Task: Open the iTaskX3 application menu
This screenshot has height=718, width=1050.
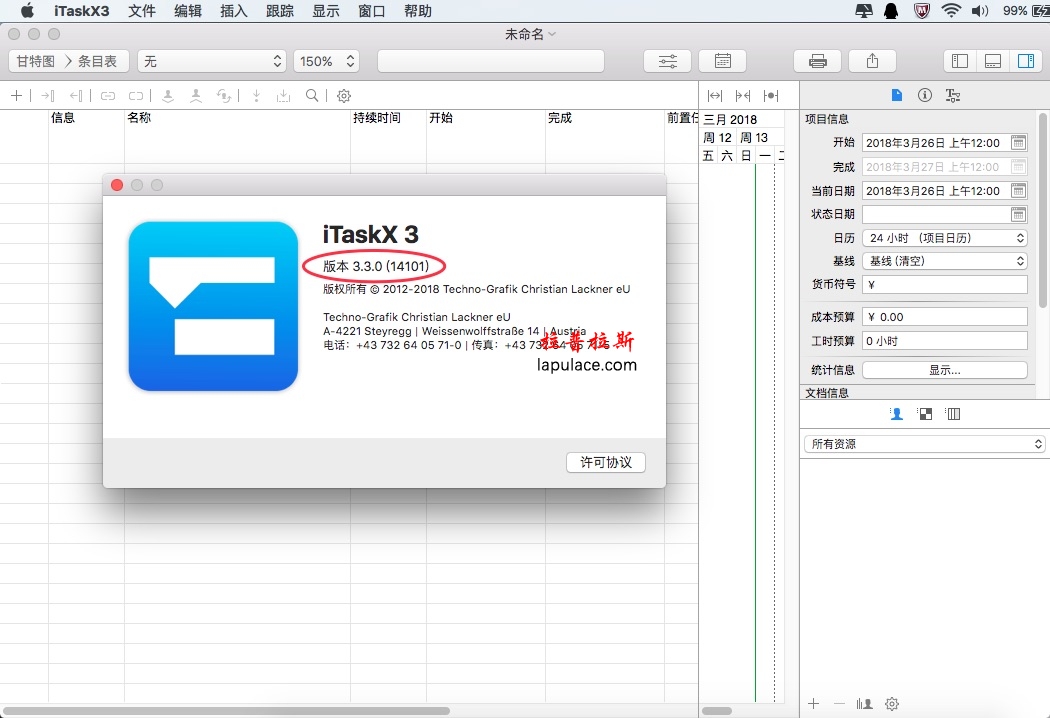Action: (82, 11)
